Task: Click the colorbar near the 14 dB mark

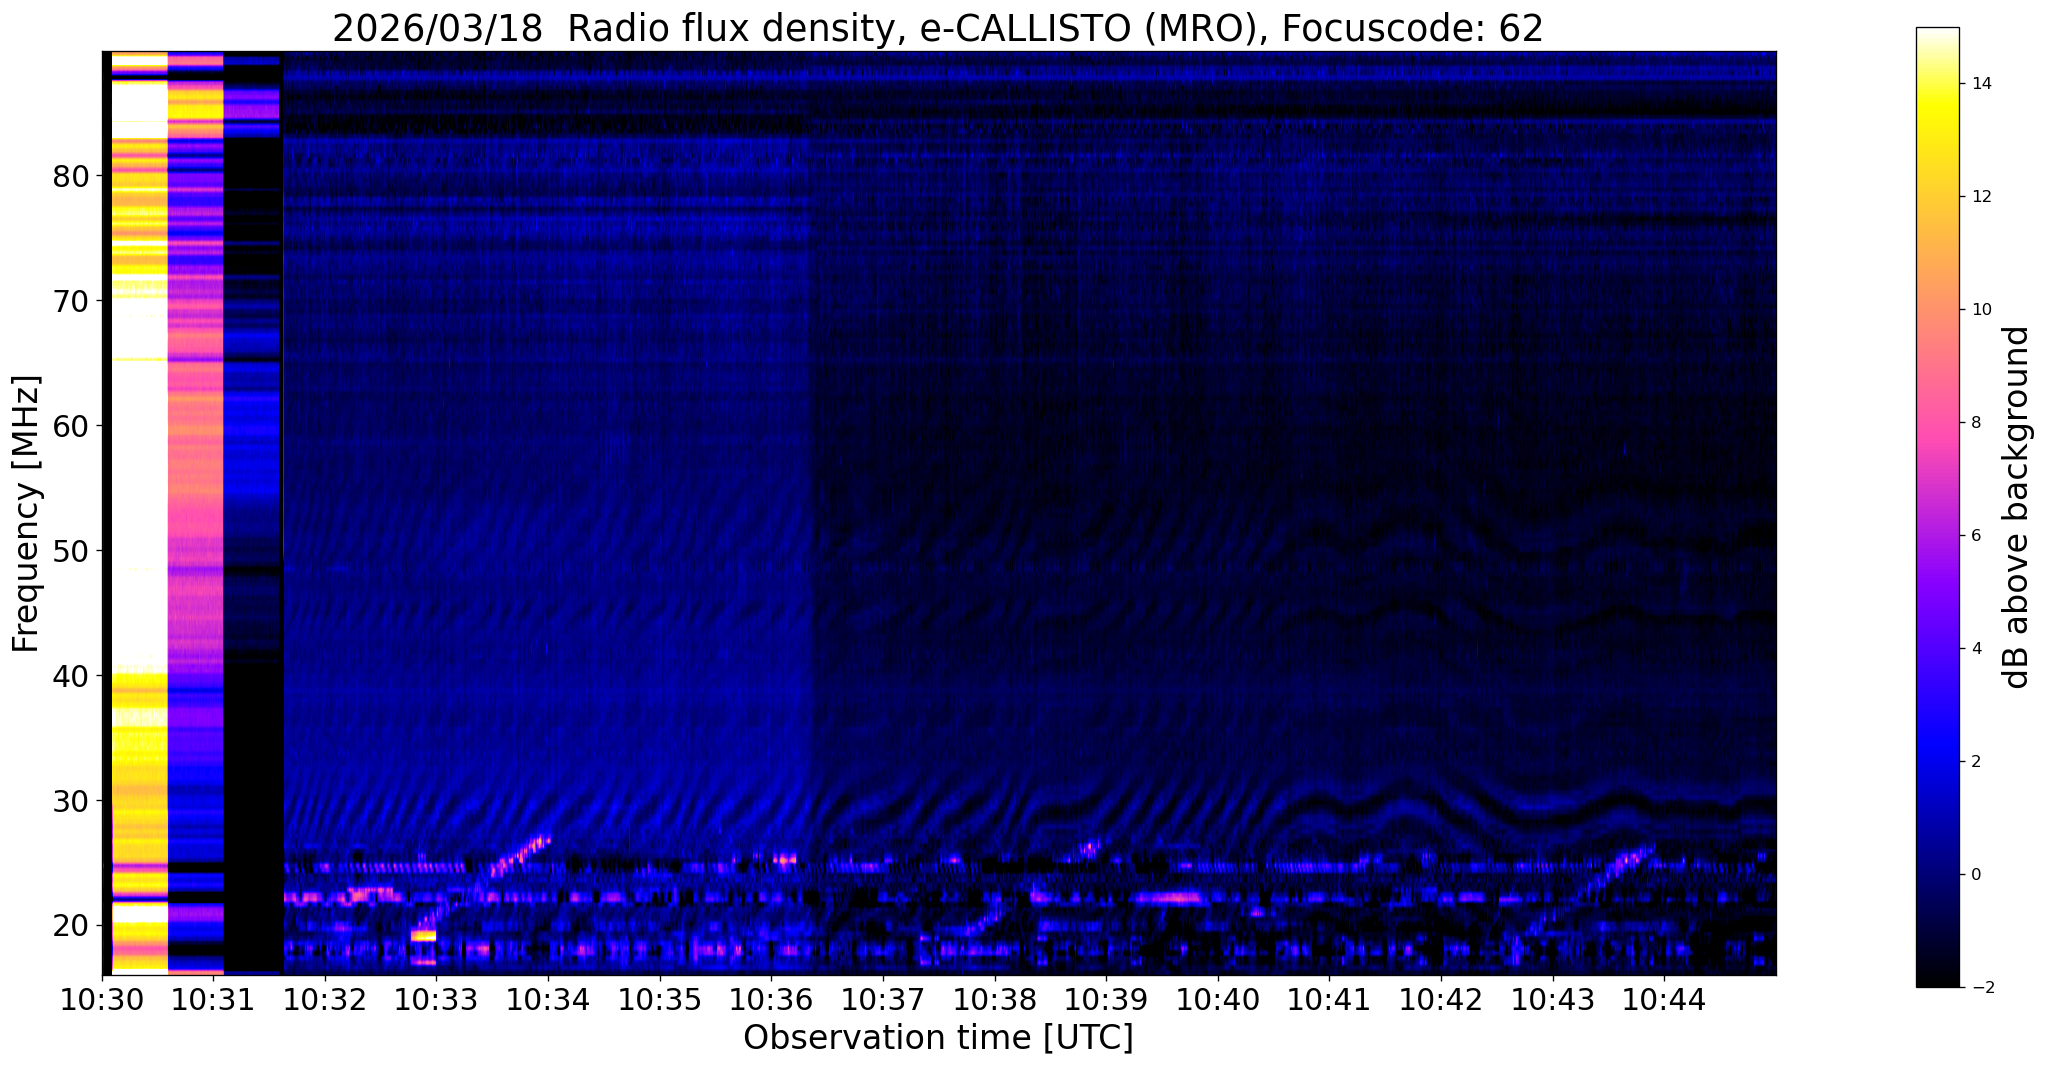Action: click(1937, 84)
